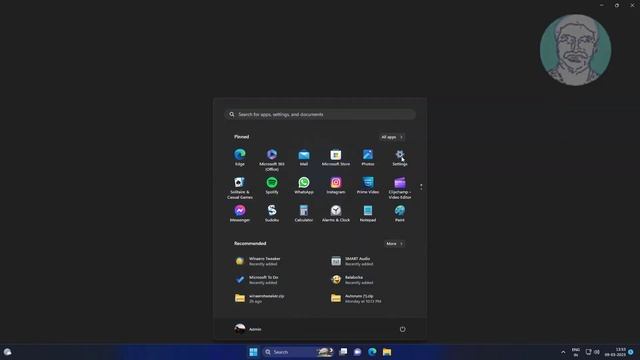
Task: Click the Start menu search box
Action: tap(320, 114)
